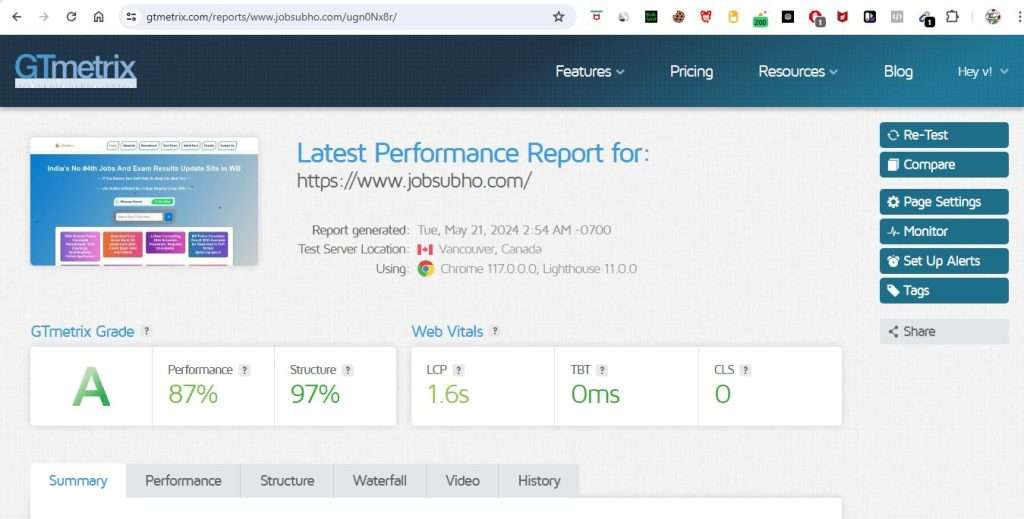Click the CLS value 0
This screenshot has width=1024, height=519.
coord(722,394)
